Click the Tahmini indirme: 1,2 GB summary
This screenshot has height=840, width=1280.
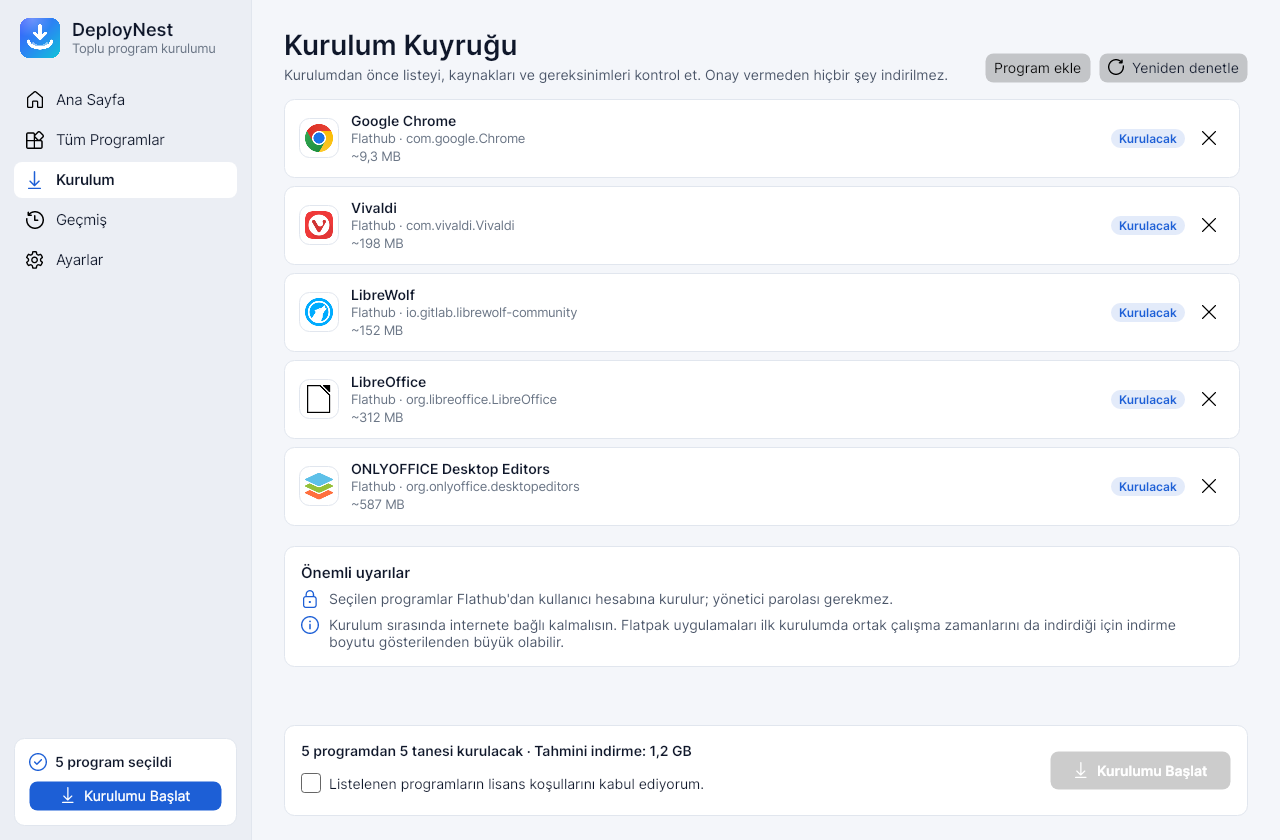click(613, 751)
